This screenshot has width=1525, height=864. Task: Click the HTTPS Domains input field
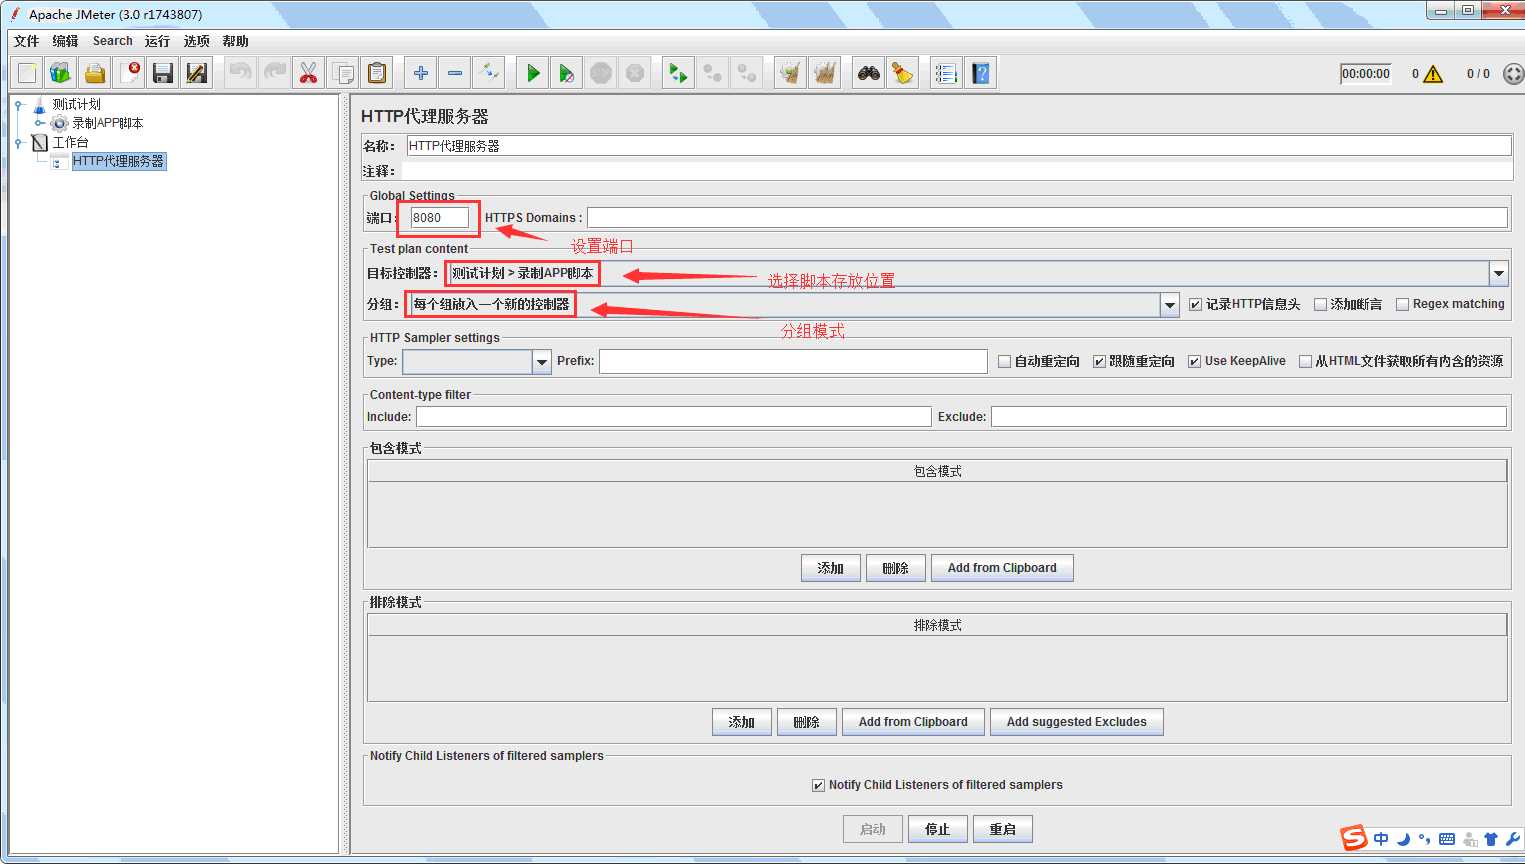click(x=1047, y=218)
